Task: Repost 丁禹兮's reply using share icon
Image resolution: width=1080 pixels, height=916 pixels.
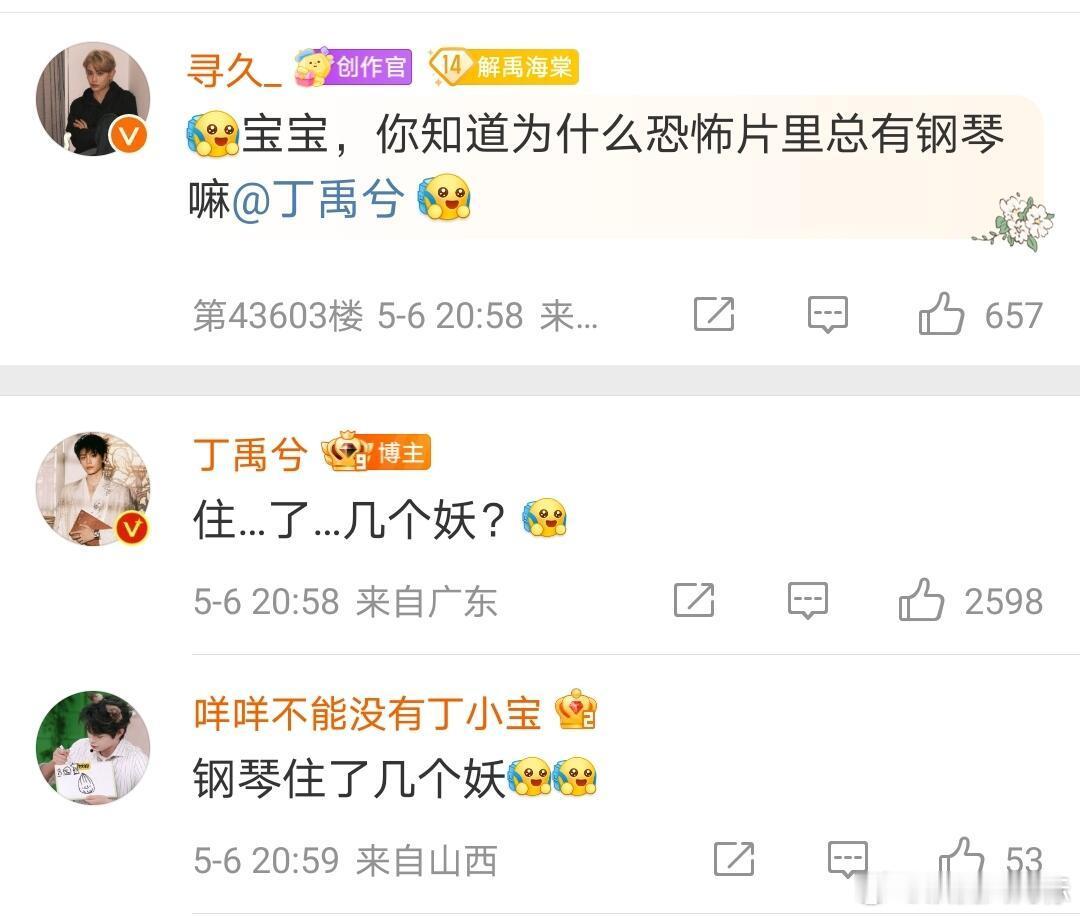Action: tap(694, 600)
